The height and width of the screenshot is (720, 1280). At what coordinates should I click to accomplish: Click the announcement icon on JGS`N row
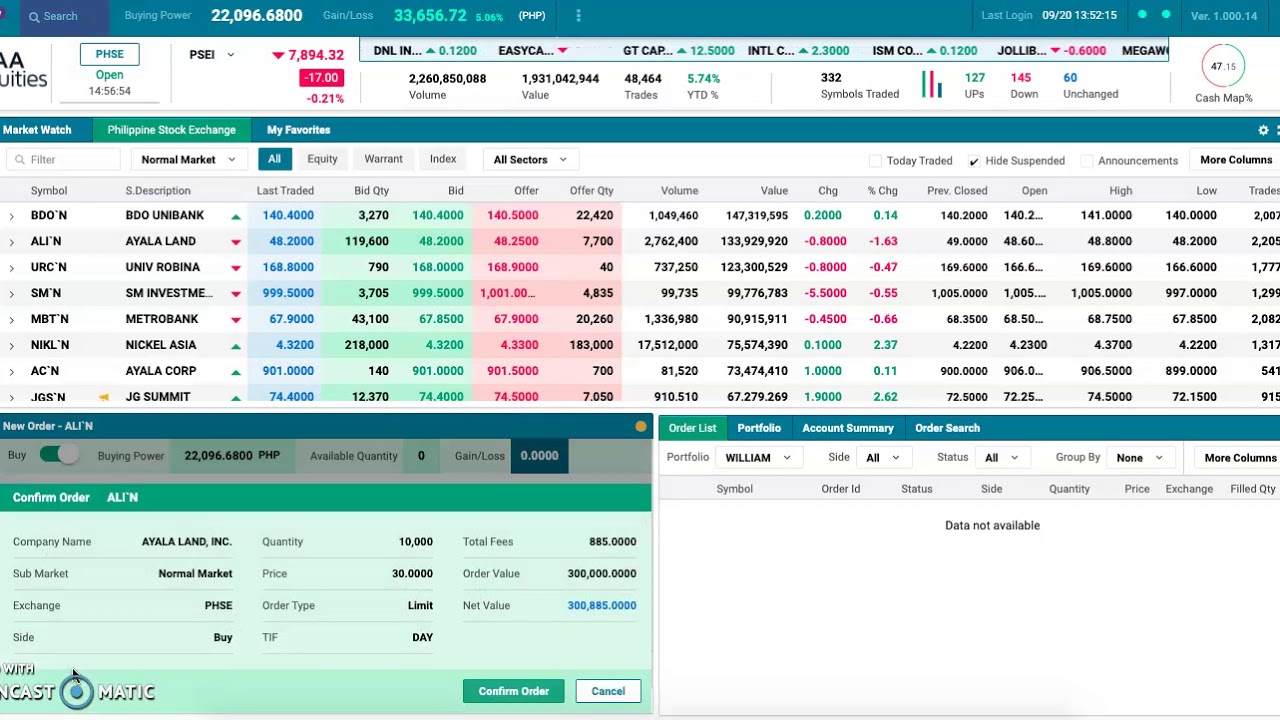point(104,397)
